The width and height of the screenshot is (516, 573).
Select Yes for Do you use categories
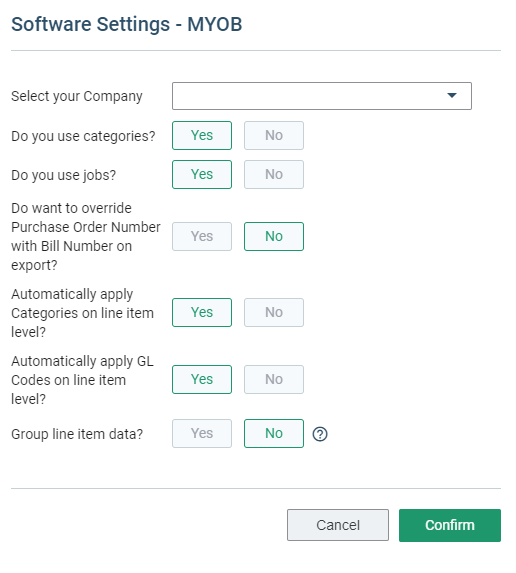tap(202, 135)
